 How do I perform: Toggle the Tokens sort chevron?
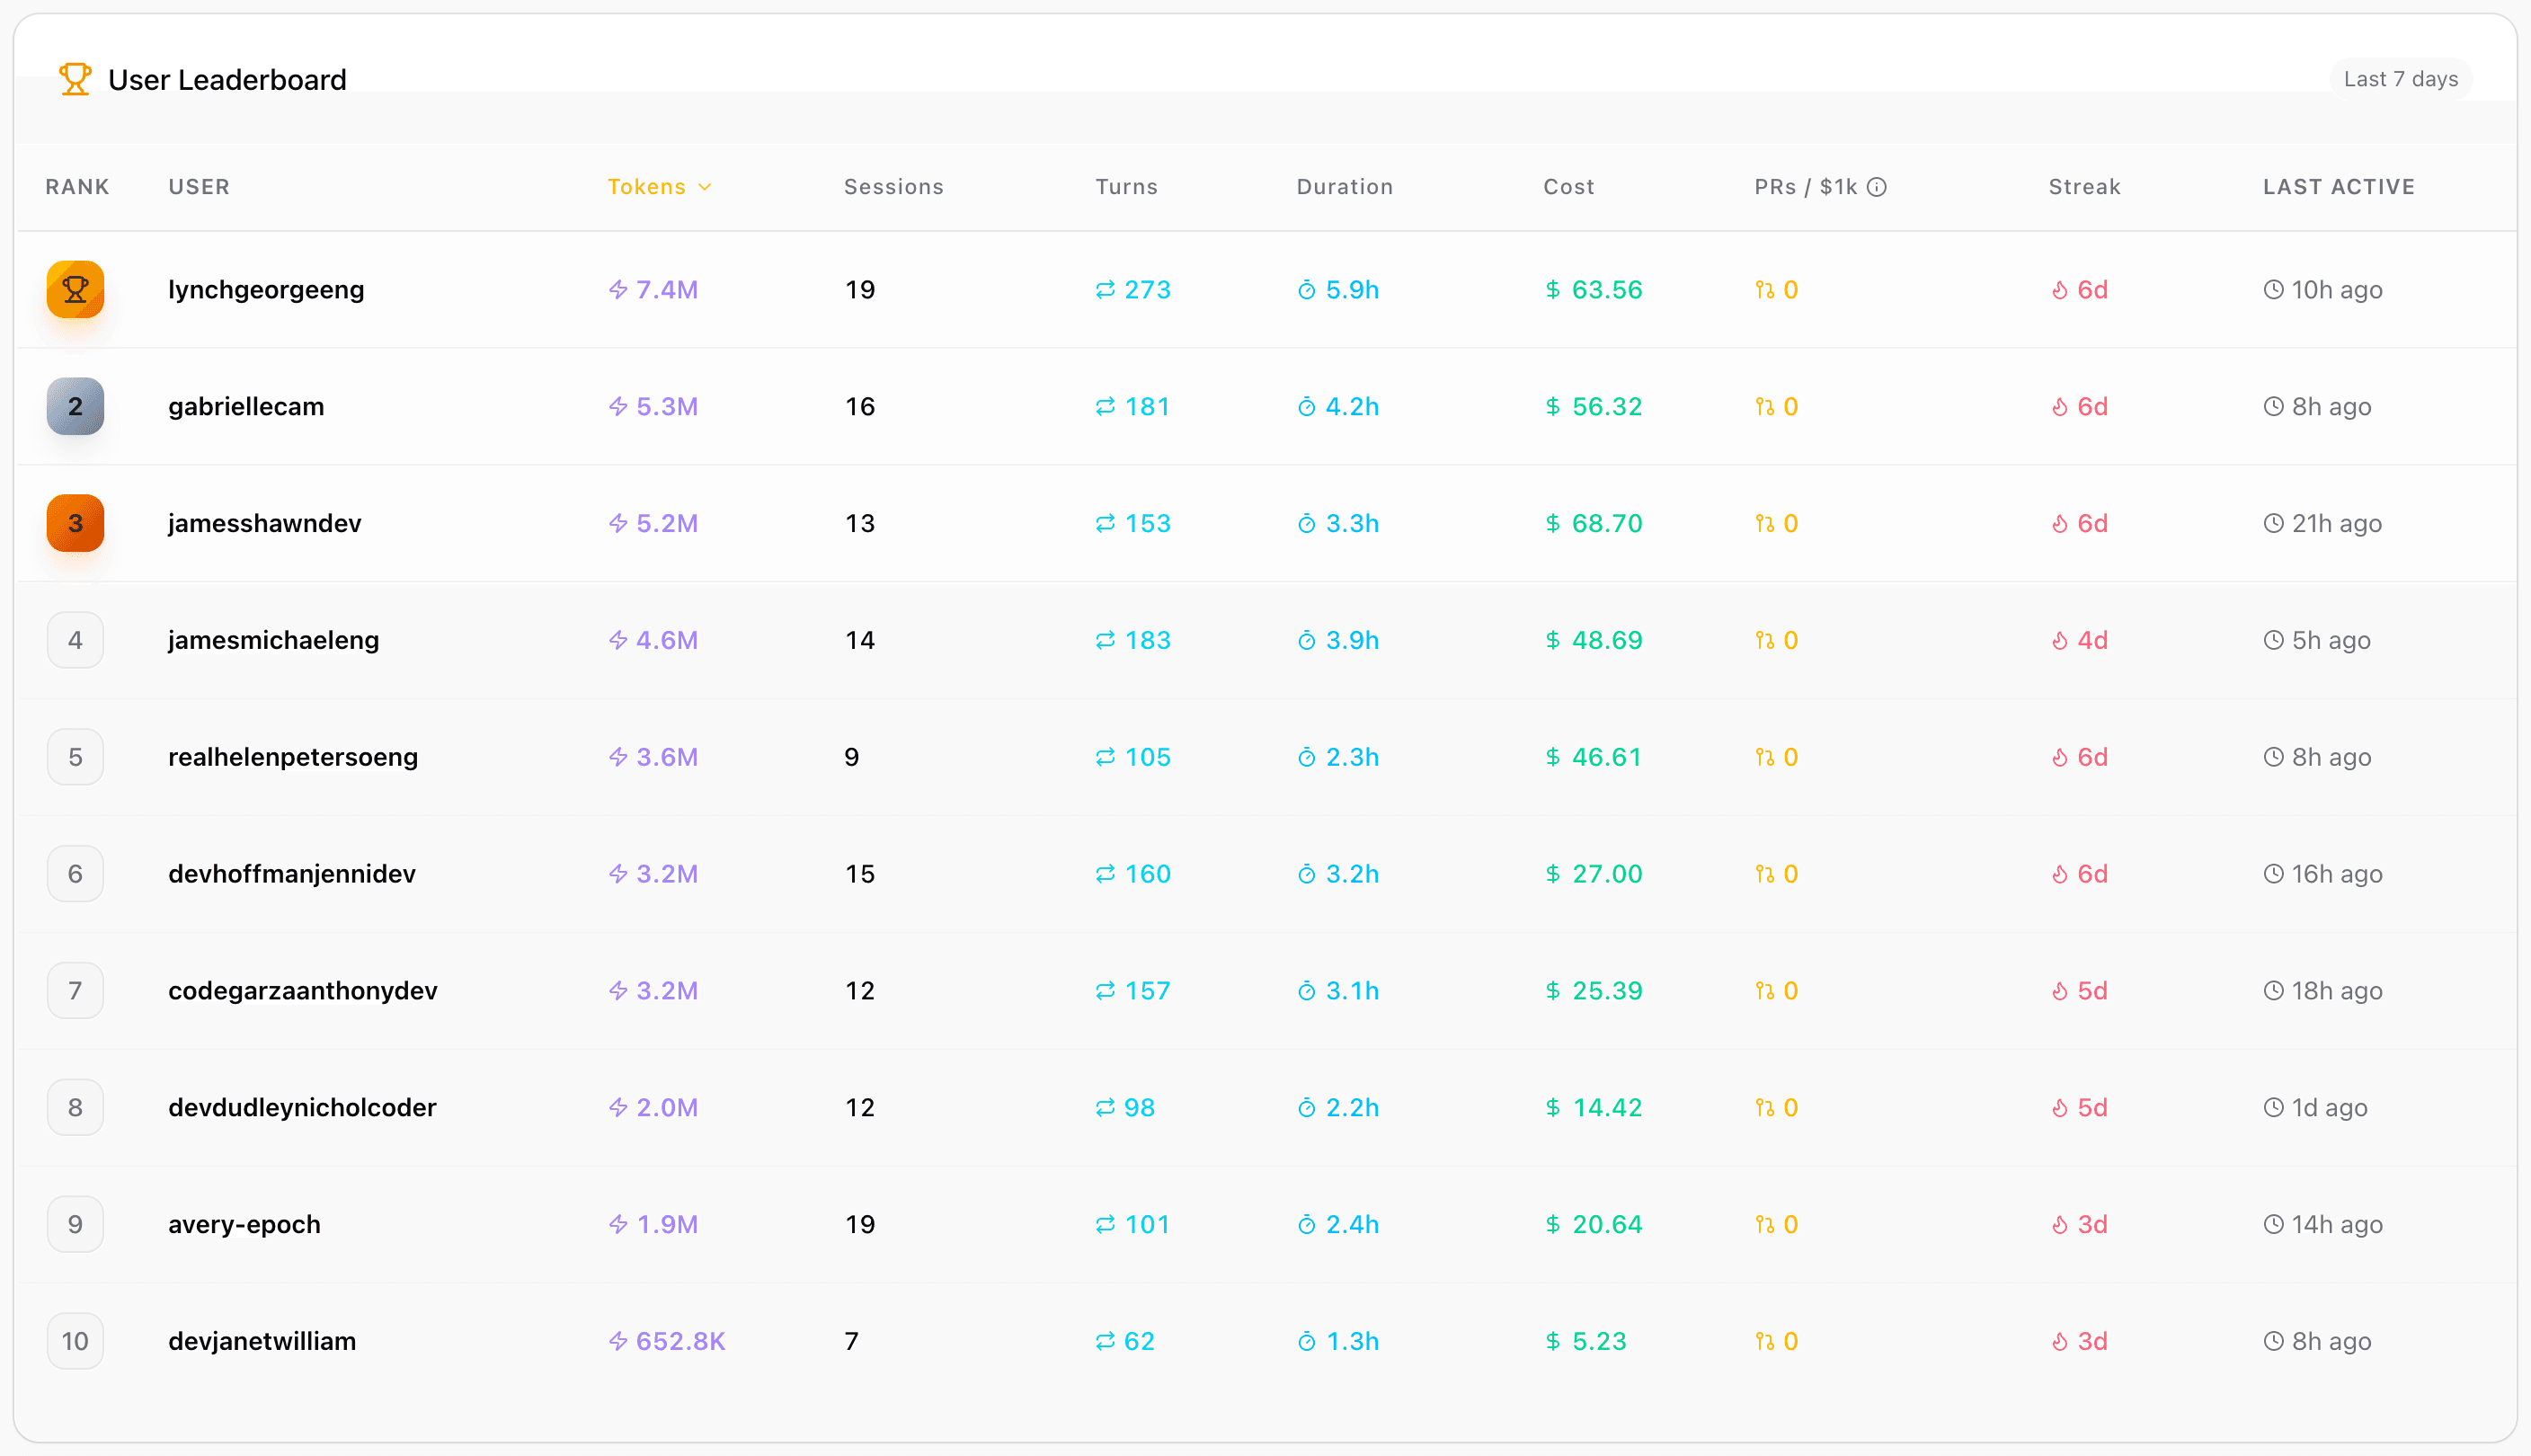coord(705,187)
